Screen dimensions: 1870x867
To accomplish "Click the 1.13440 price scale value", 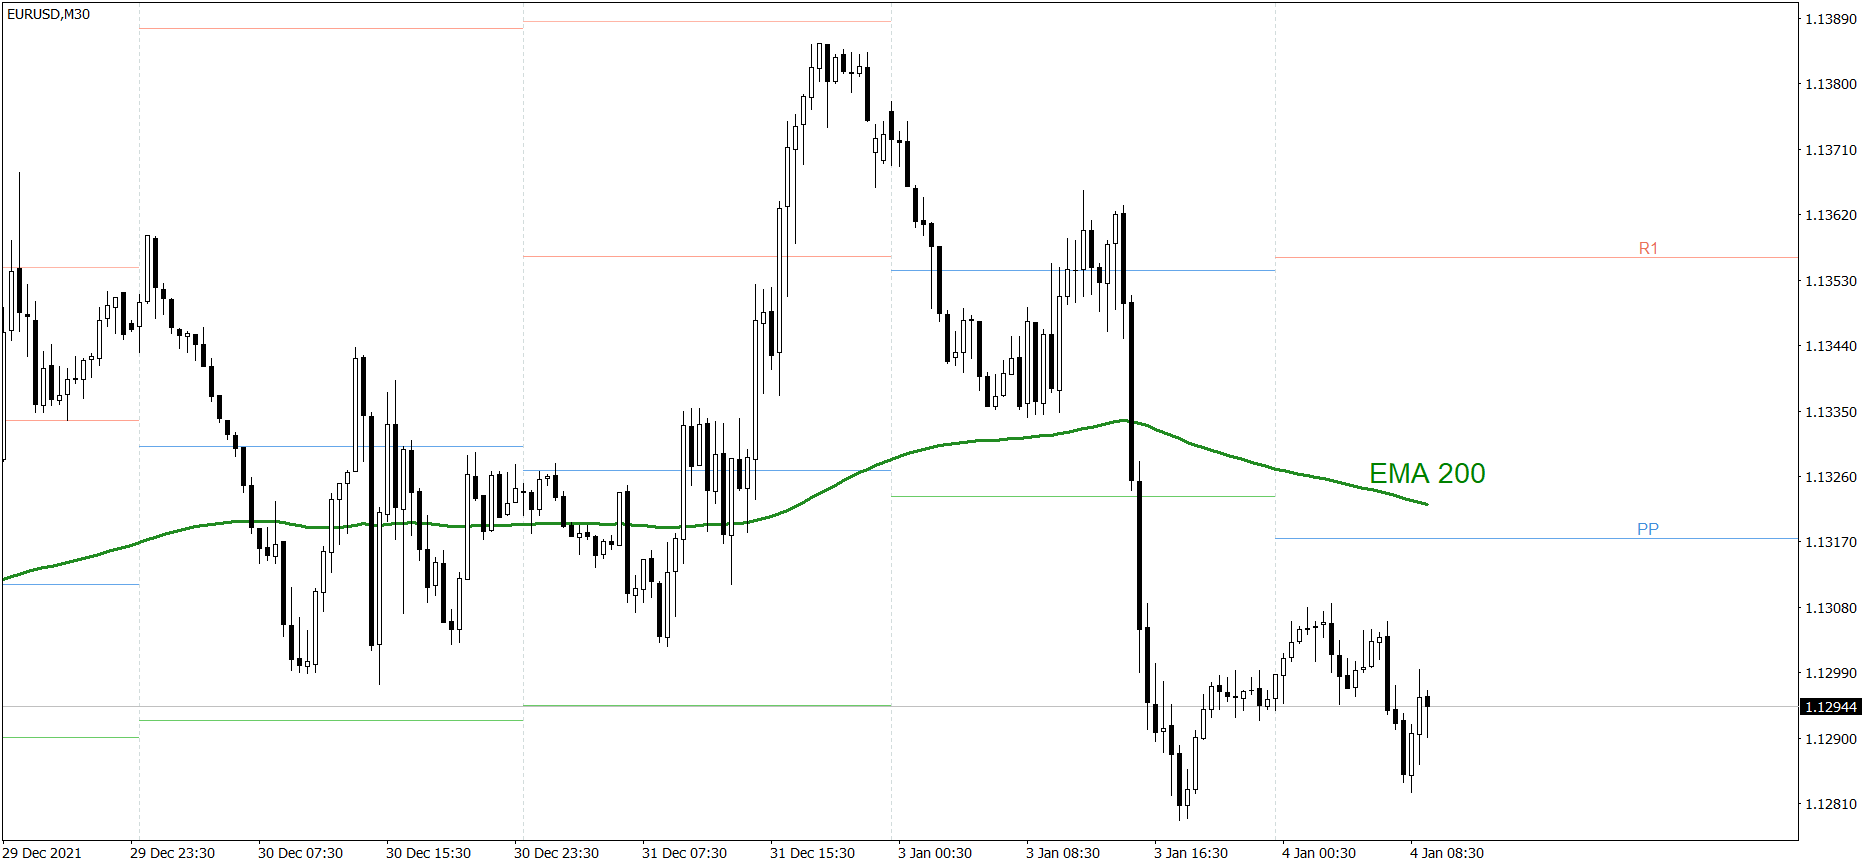I will [1830, 346].
